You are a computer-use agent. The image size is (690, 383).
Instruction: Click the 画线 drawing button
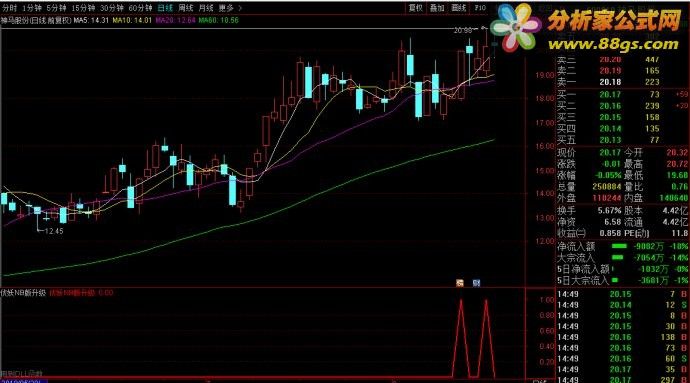[x=459, y=8]
